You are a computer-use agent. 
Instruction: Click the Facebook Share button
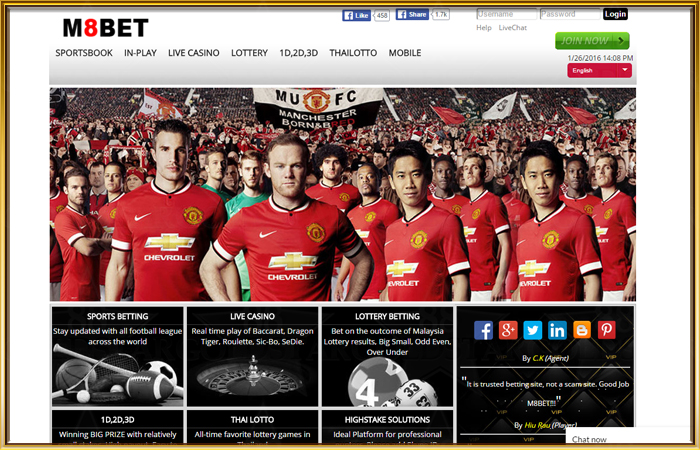[x=412, y=15]
